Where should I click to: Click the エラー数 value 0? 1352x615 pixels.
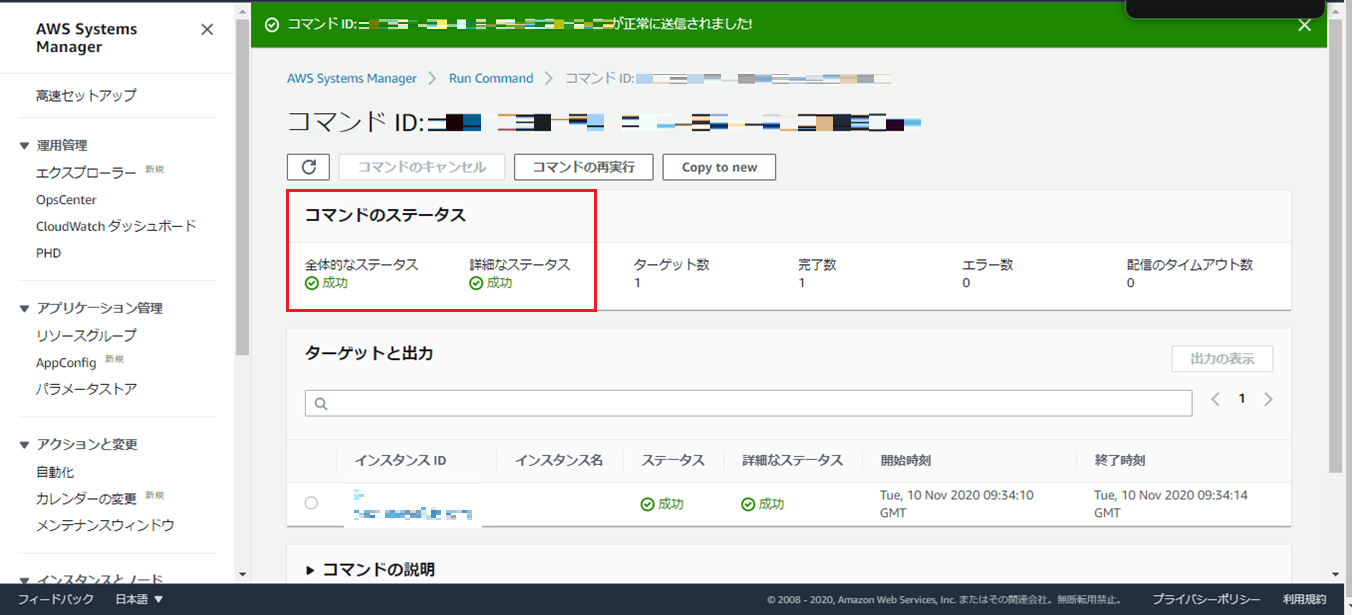(966, 283)
